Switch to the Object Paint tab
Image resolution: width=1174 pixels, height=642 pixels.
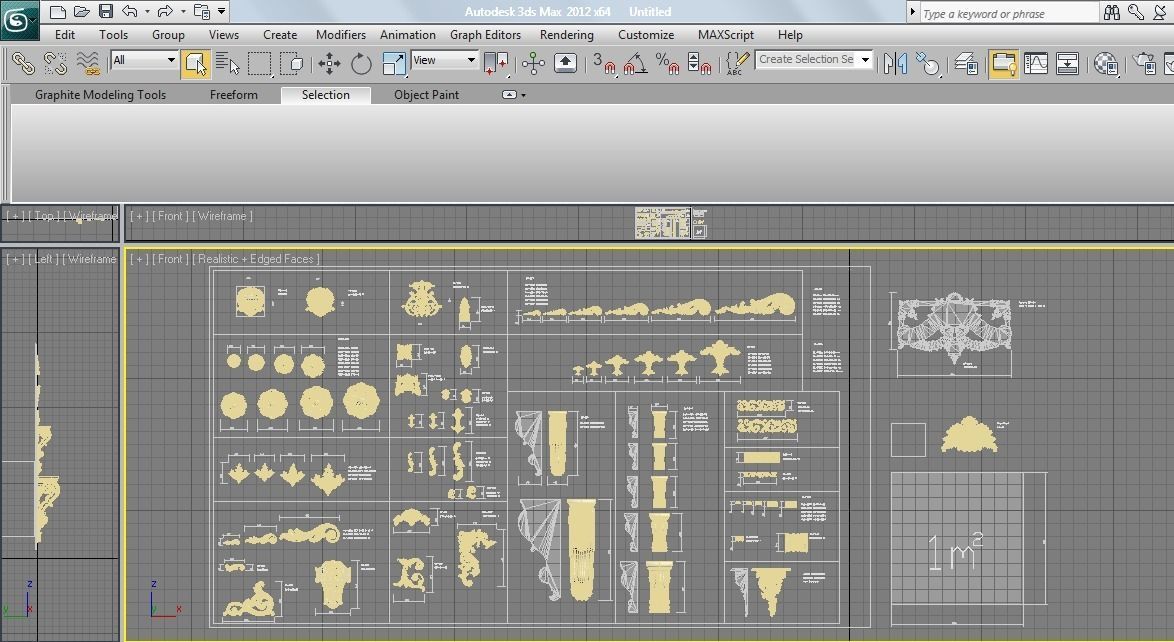[x=427, y=95]
